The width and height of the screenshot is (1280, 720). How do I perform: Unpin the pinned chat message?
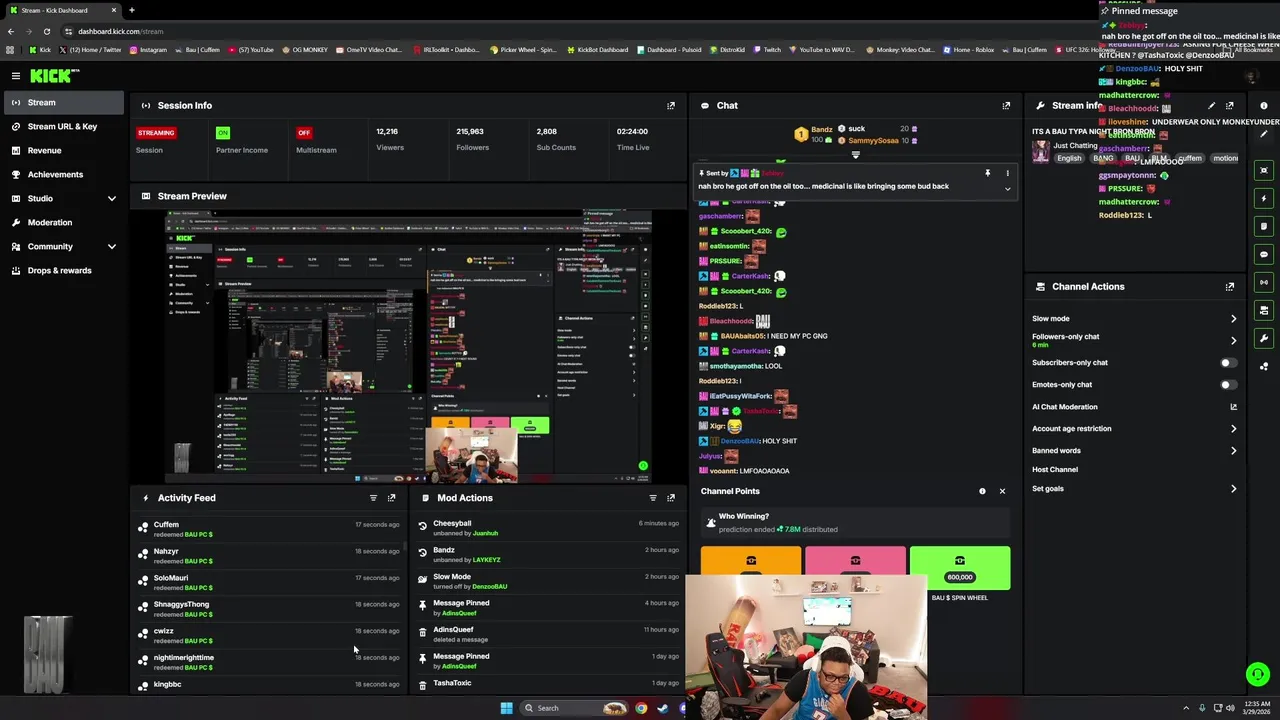coord(987,173)
